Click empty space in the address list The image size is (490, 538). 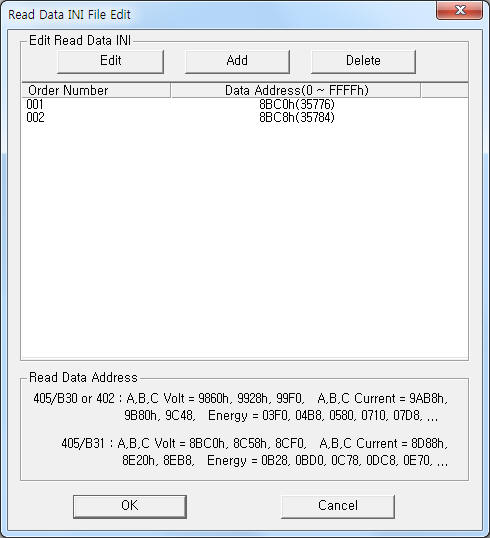[x=245, y=240]
